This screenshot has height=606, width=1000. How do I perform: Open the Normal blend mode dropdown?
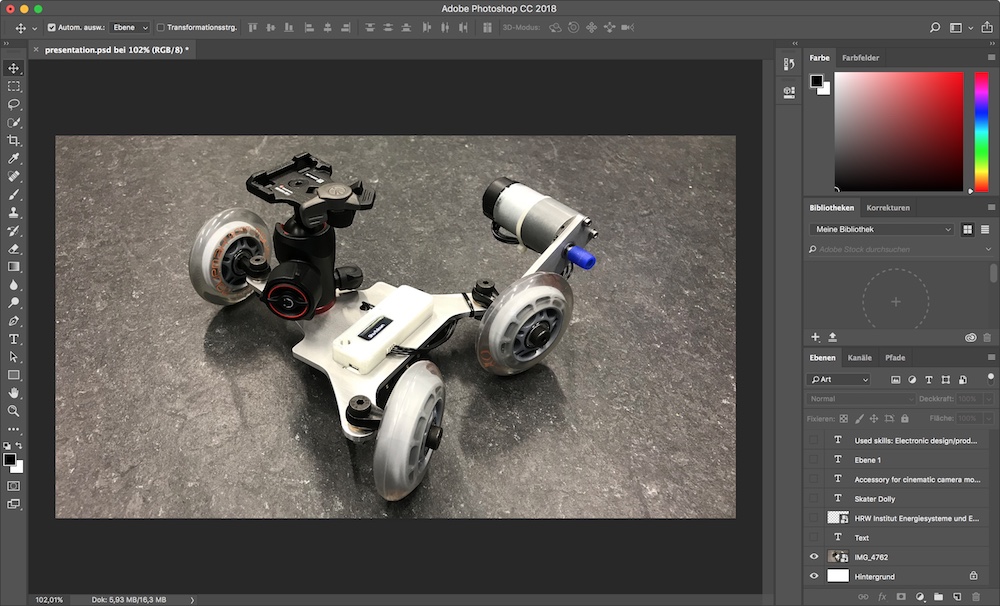click(860, 399)
